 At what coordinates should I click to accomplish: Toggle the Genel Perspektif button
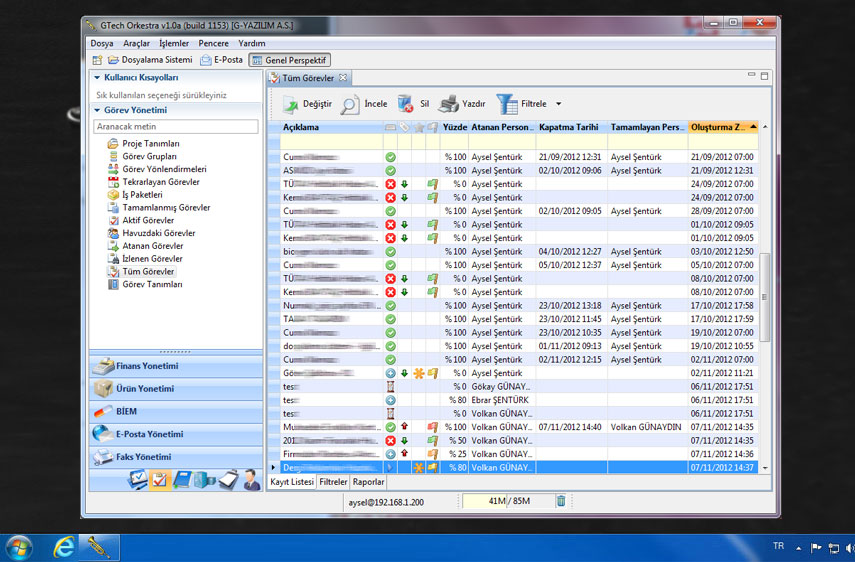(289, 60)
